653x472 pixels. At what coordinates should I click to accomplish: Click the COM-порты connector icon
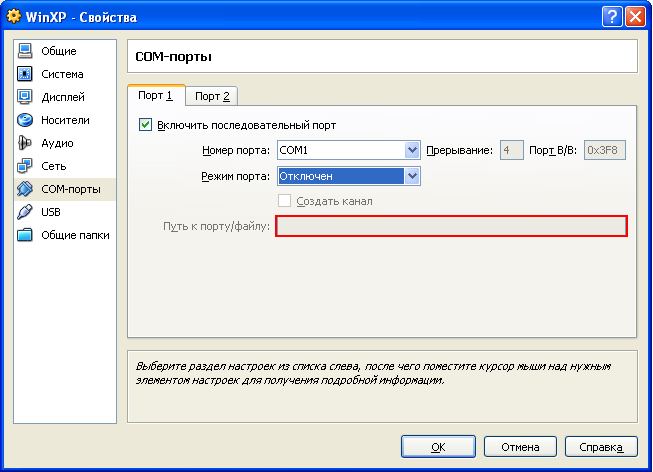(x=25, y=189)
